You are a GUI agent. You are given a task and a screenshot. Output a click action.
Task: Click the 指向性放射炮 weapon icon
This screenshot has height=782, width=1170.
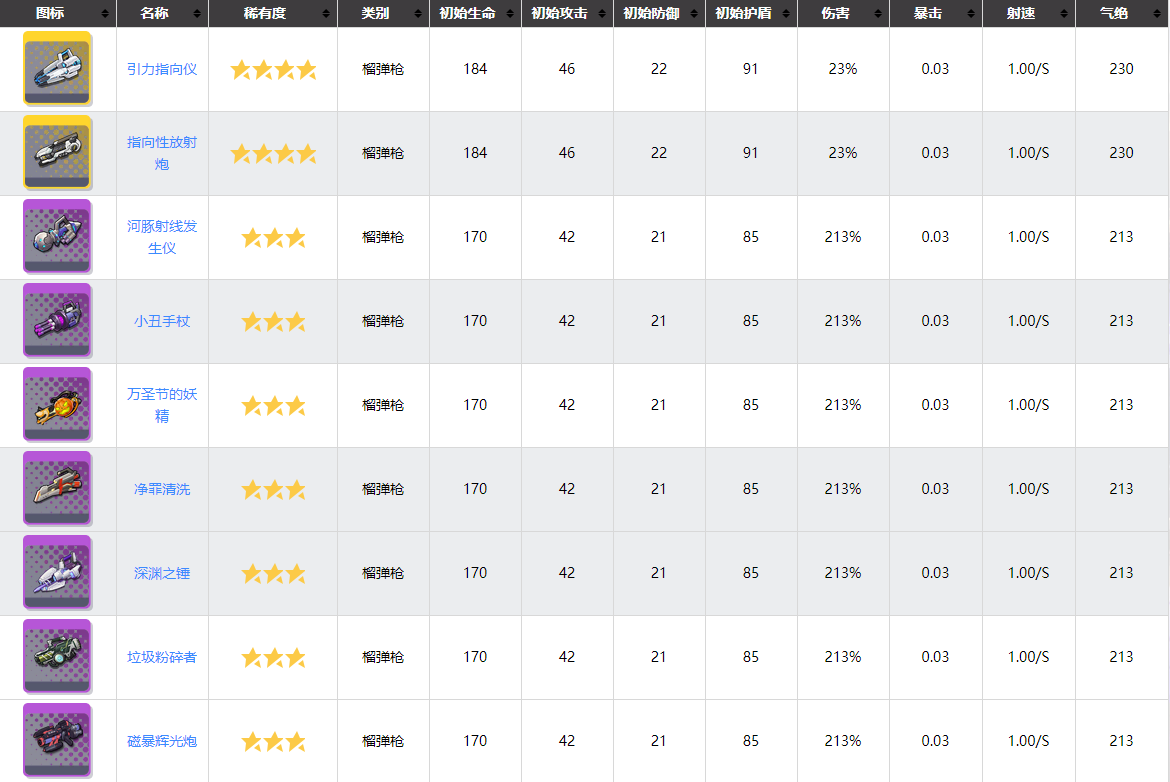pos(57,152)
